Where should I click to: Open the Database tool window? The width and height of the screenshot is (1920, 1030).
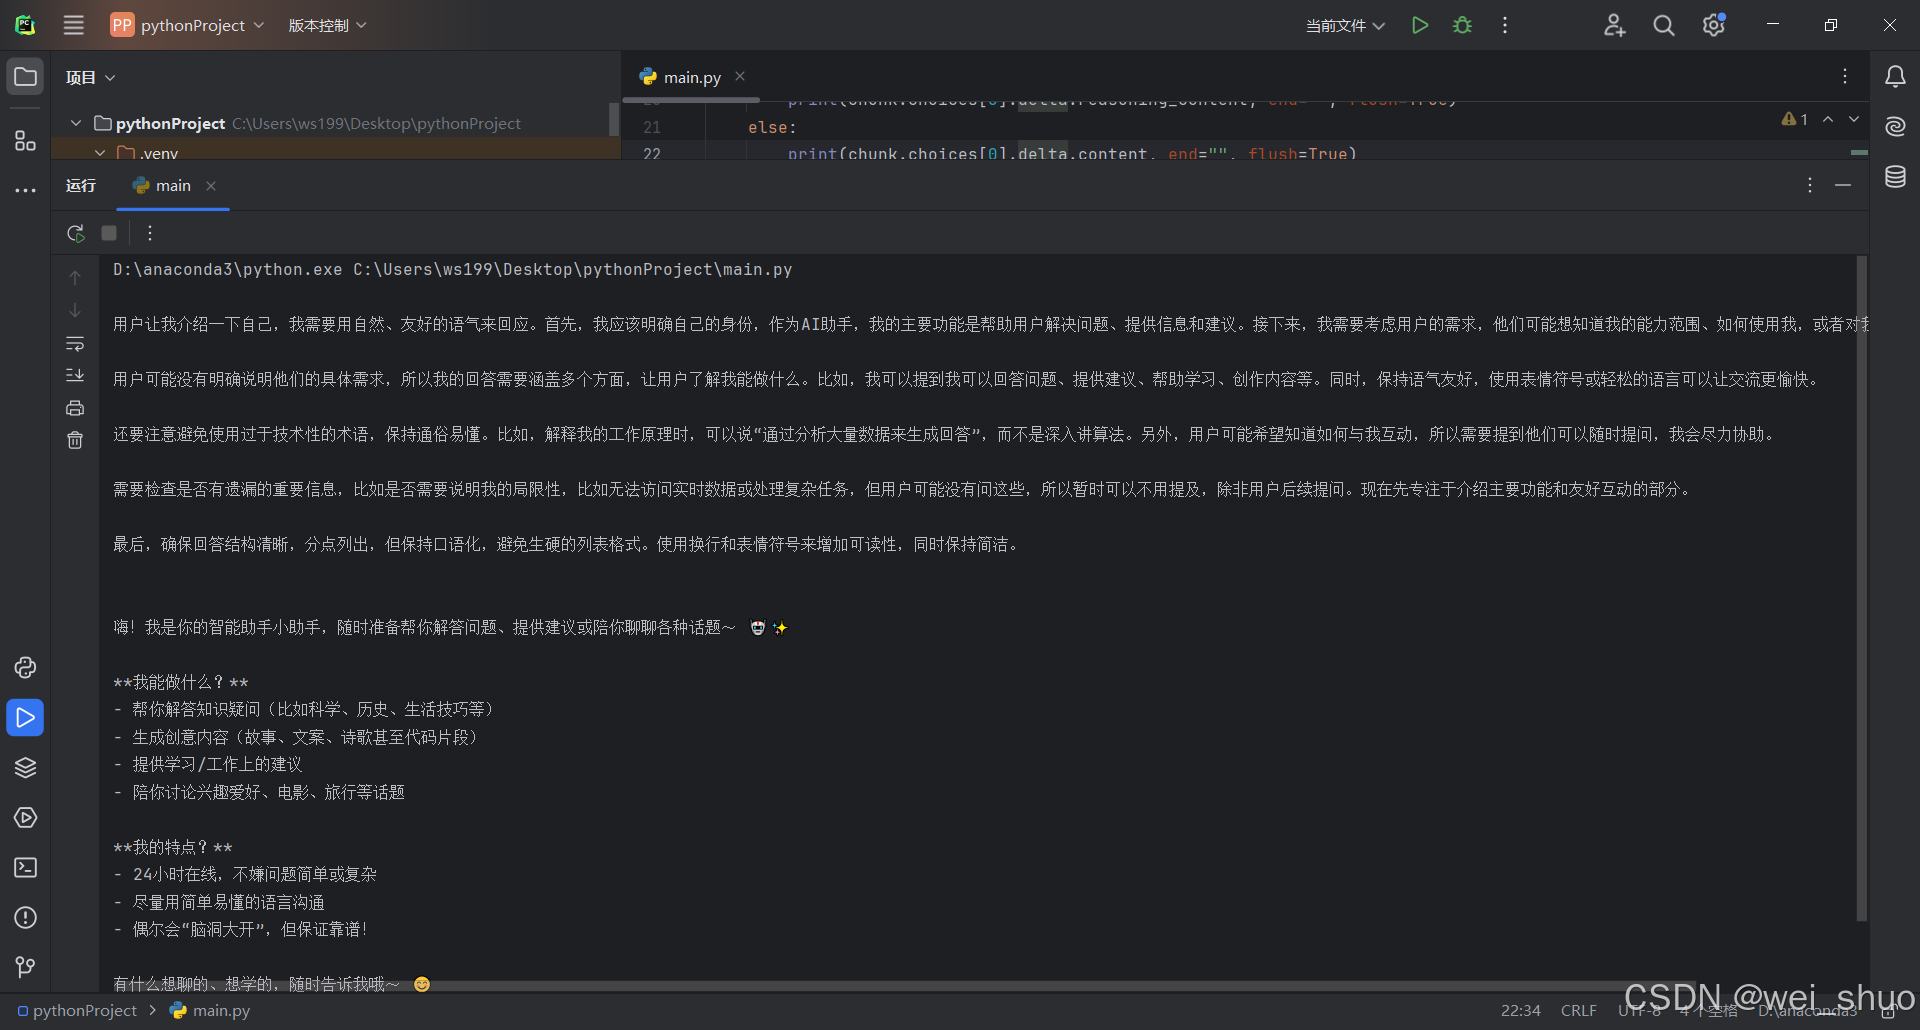[1895, 177]
